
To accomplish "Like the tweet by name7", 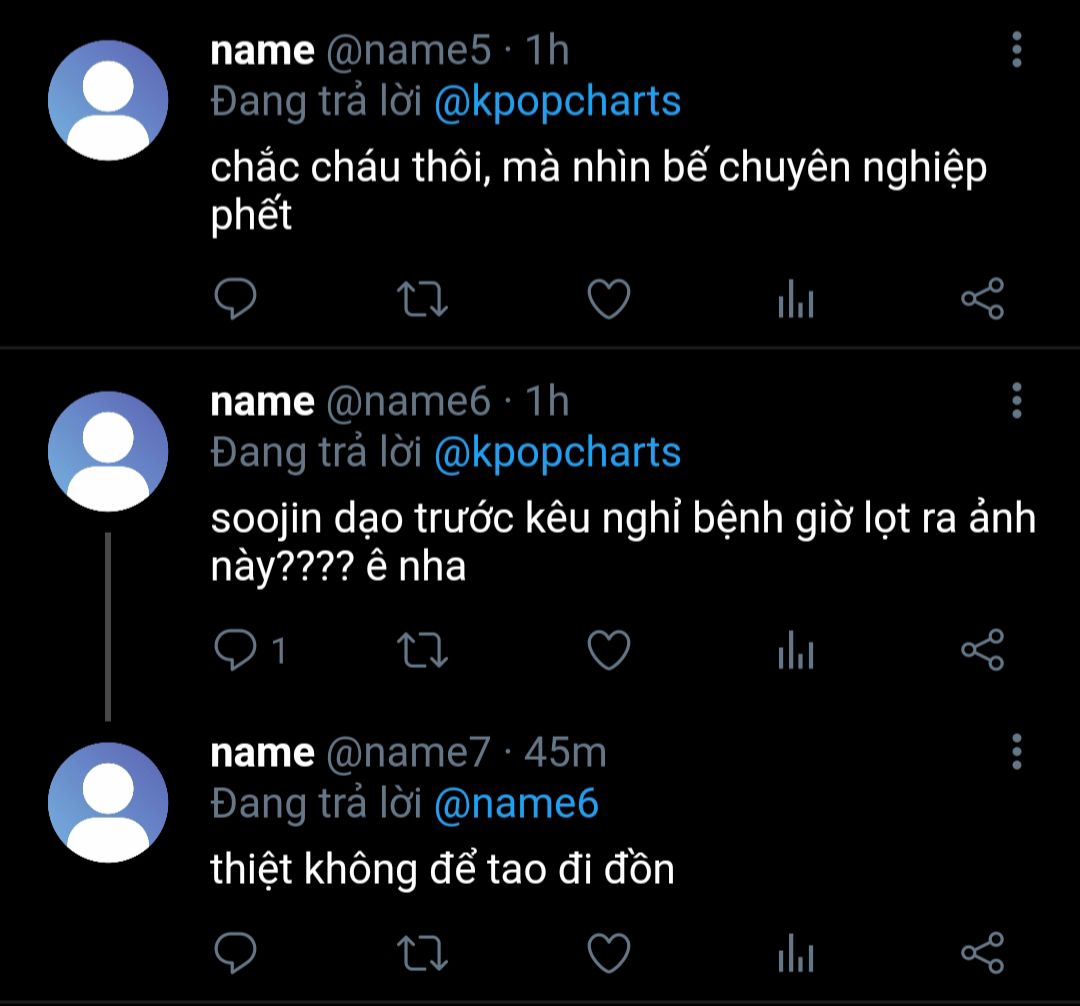I will coord(608,952).
